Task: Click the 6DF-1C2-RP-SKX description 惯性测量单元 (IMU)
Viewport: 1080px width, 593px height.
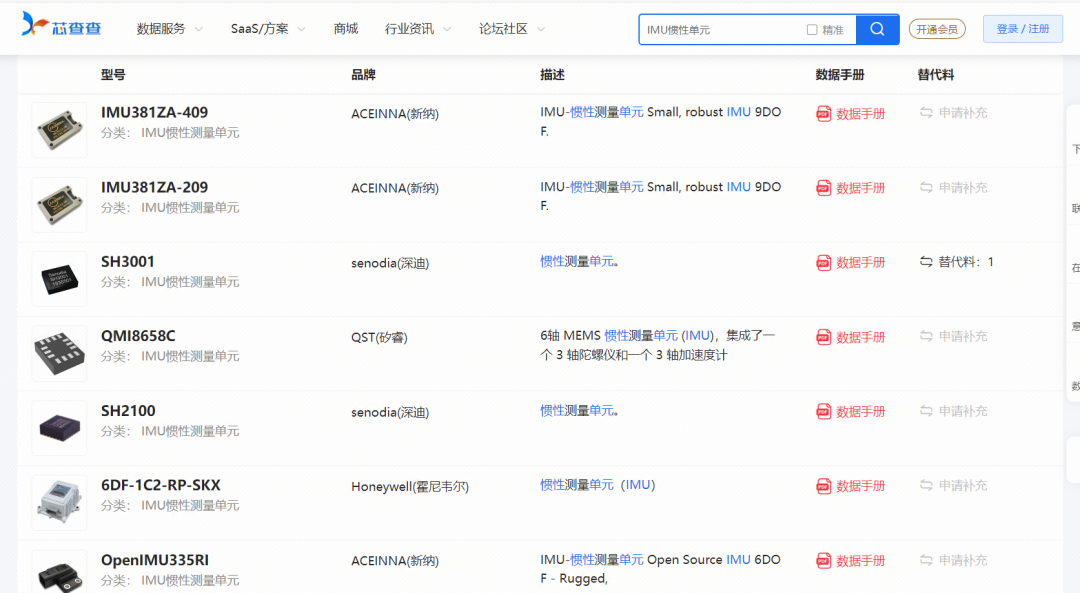Action: pos(597,485)
